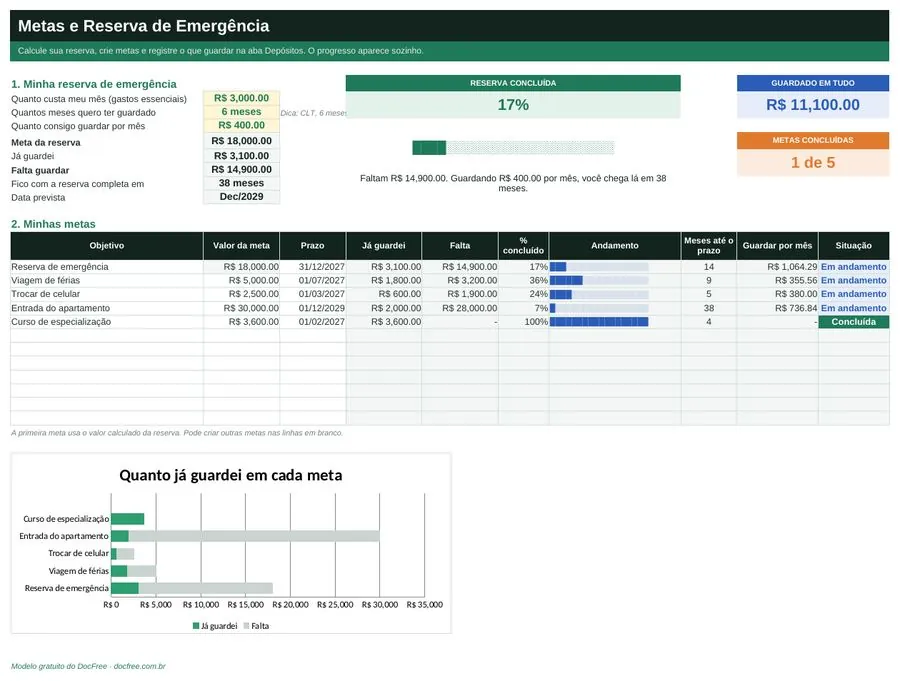
Task: Click the 'Minhas metas' section heading
Action: tap(53, 224)
